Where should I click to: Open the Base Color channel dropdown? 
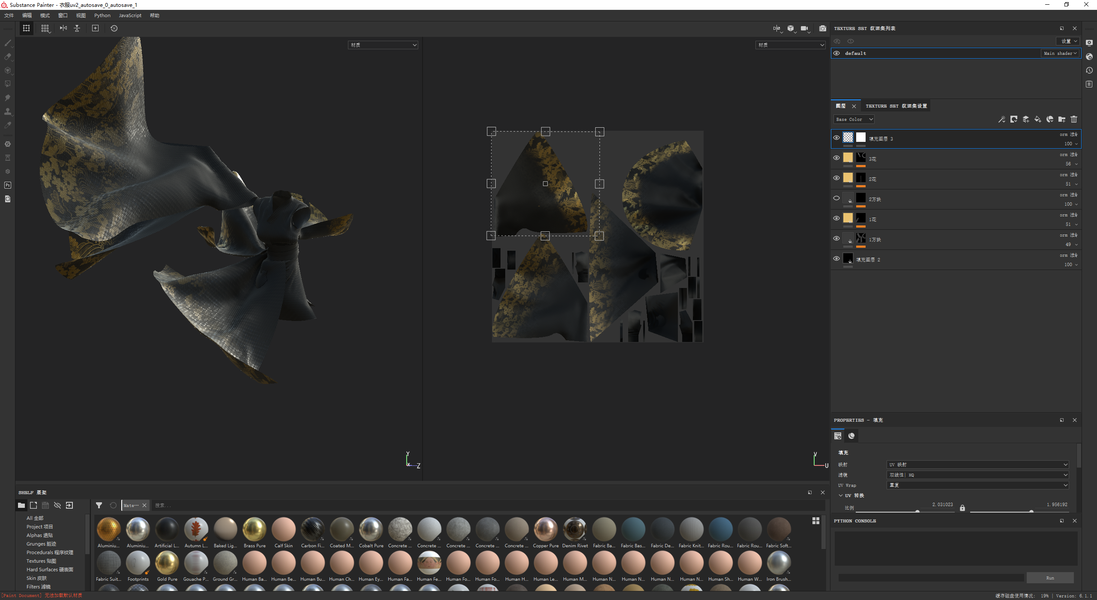854,120
